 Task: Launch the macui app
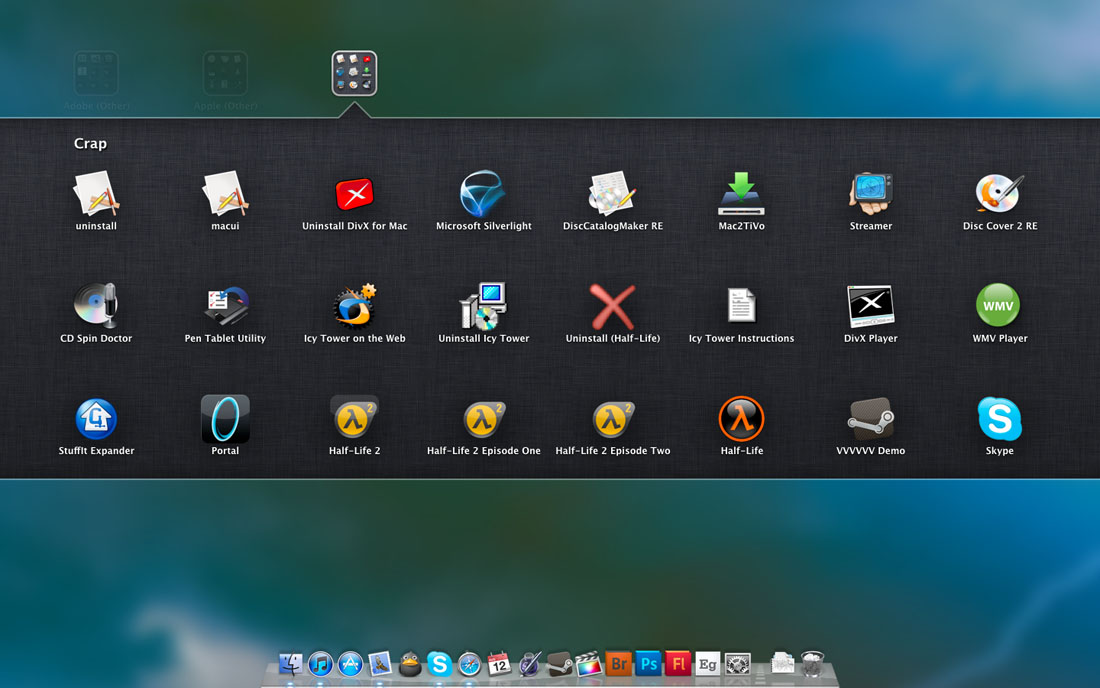[225, 194]
